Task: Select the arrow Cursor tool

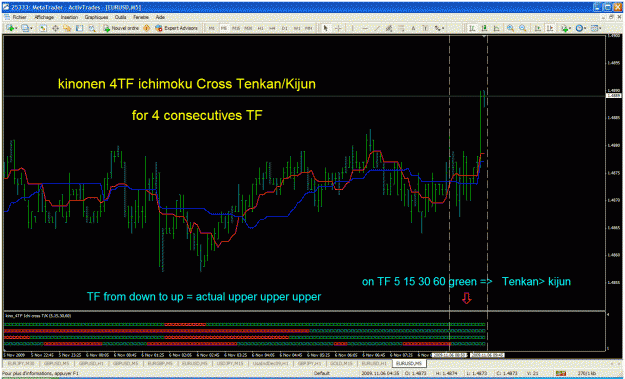Action: coord(326,28)
